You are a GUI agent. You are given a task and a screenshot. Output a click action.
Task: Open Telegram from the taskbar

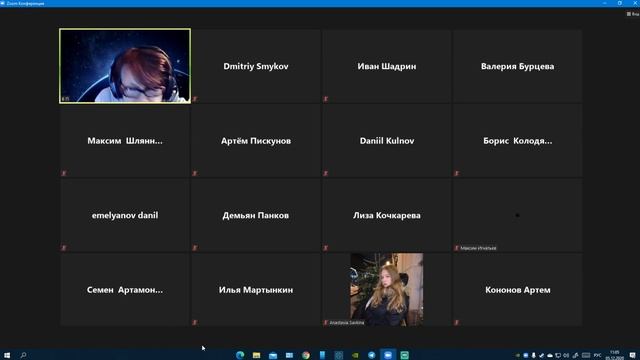click(x=371, y=355)
